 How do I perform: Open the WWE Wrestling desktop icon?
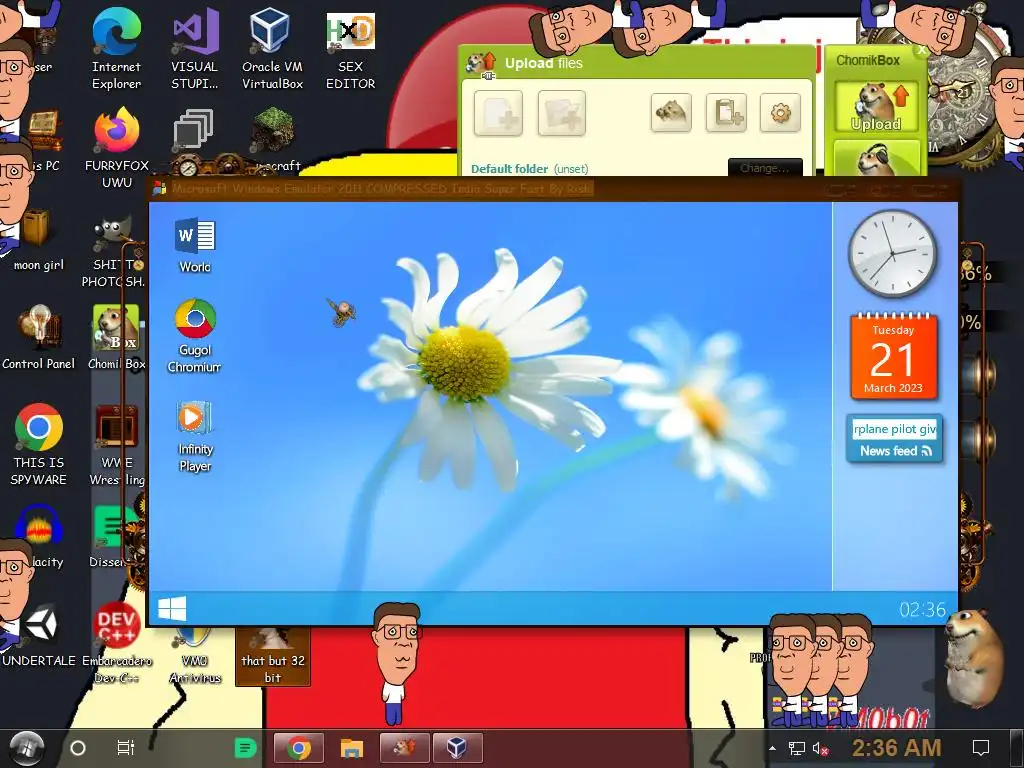116,444
